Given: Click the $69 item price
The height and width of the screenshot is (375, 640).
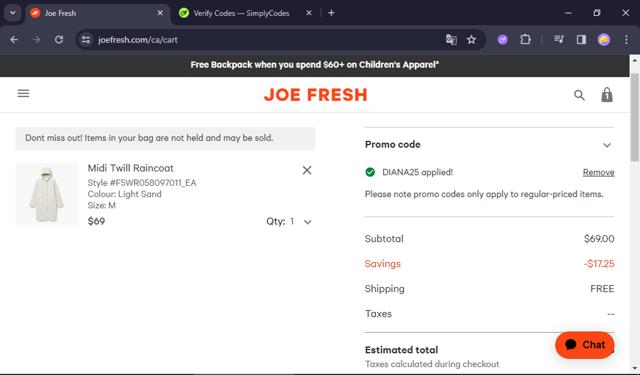Looking at the screenshot, I should [x=96, y=221].
